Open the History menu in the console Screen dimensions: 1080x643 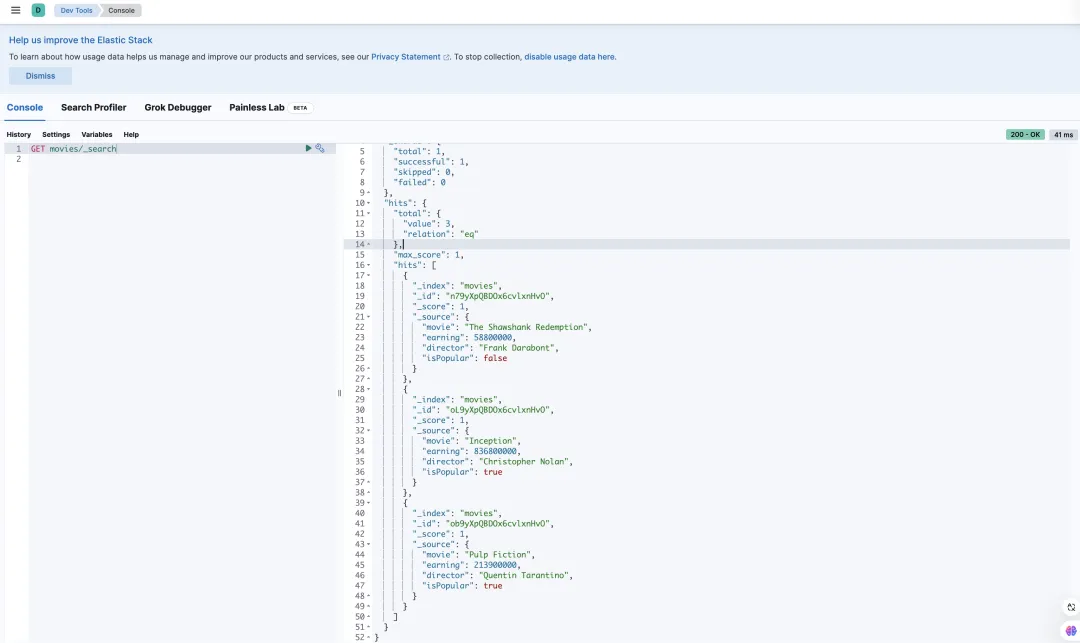coord(18,134)
